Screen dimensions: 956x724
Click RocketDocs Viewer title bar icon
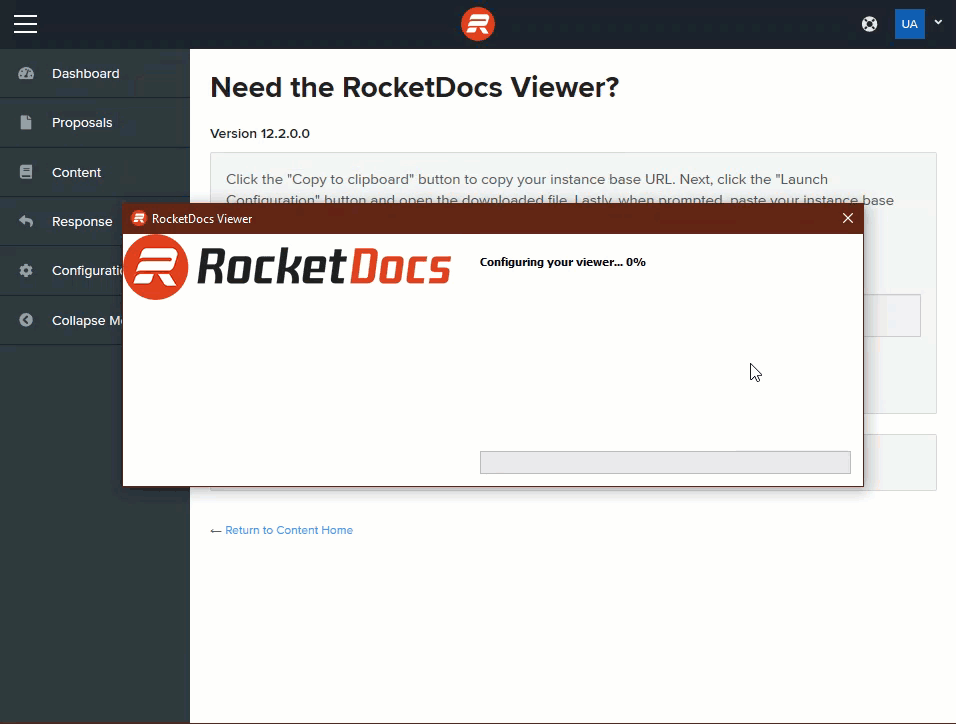pos(139,218)
